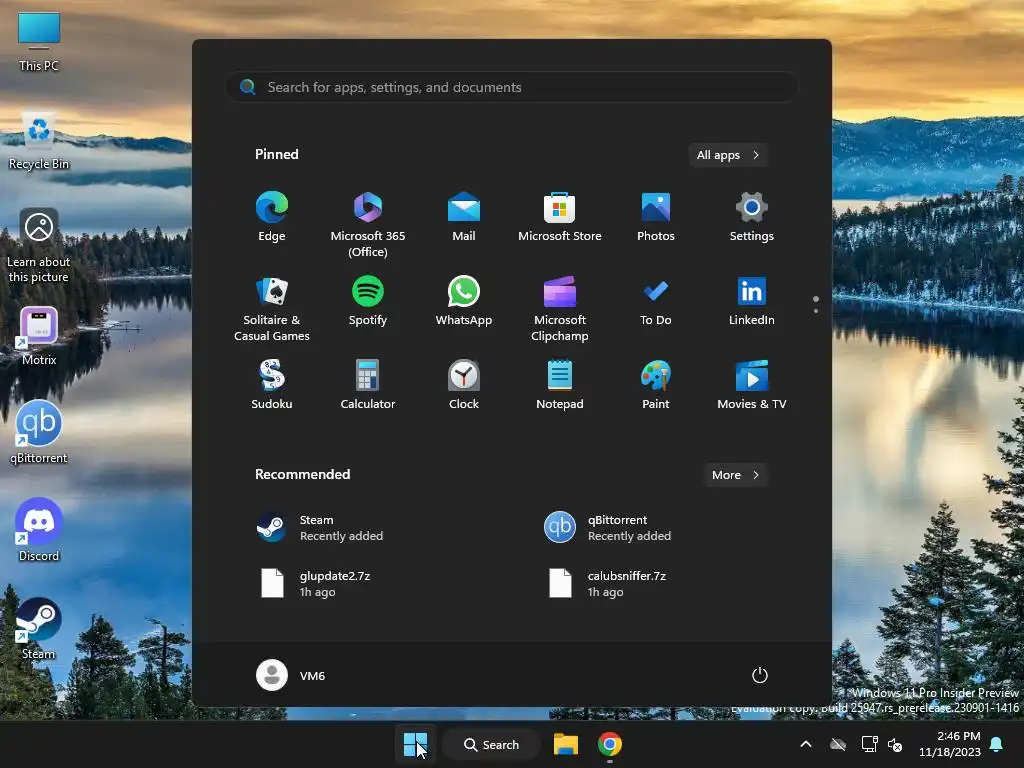Open the clock and date flyout
The width and height of the screenshot is (1024, 768).
point(950,744)
